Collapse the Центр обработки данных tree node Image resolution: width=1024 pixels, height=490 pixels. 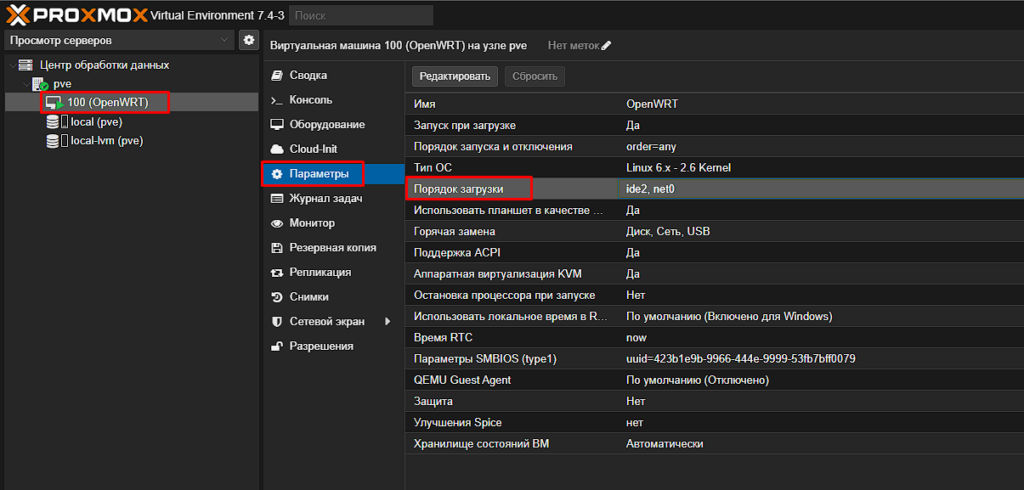point(11,65)
